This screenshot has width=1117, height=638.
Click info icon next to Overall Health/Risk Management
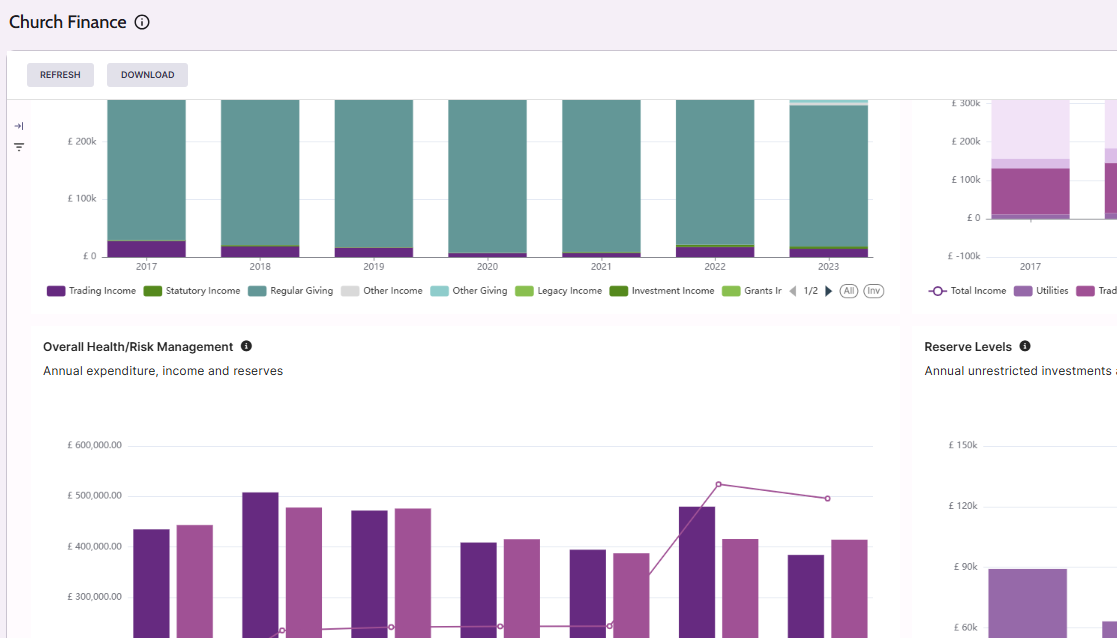click(247, 346)
